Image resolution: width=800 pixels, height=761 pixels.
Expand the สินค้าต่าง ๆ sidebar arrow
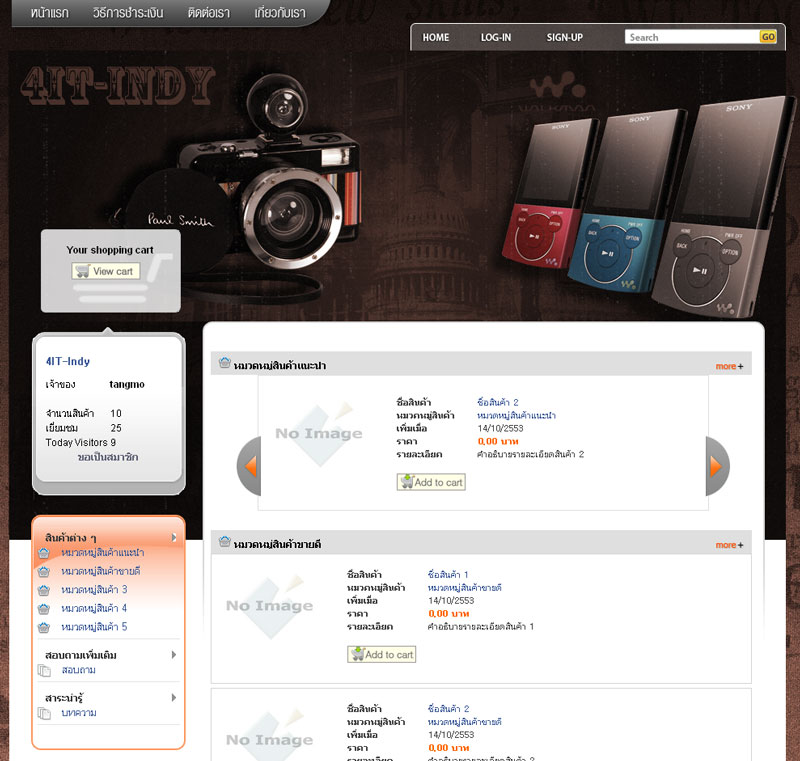tap(174, 538)
